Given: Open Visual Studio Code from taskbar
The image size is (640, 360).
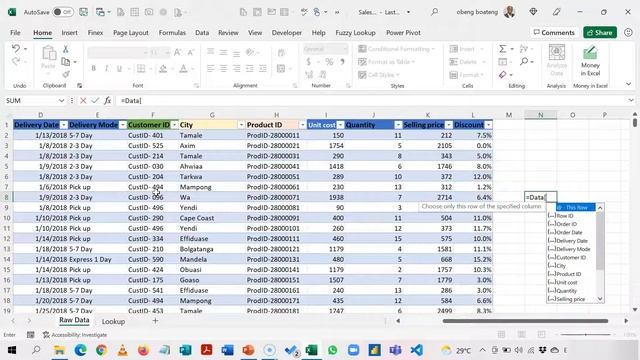Looking at the screenshot, I should (x=416, y=350).
